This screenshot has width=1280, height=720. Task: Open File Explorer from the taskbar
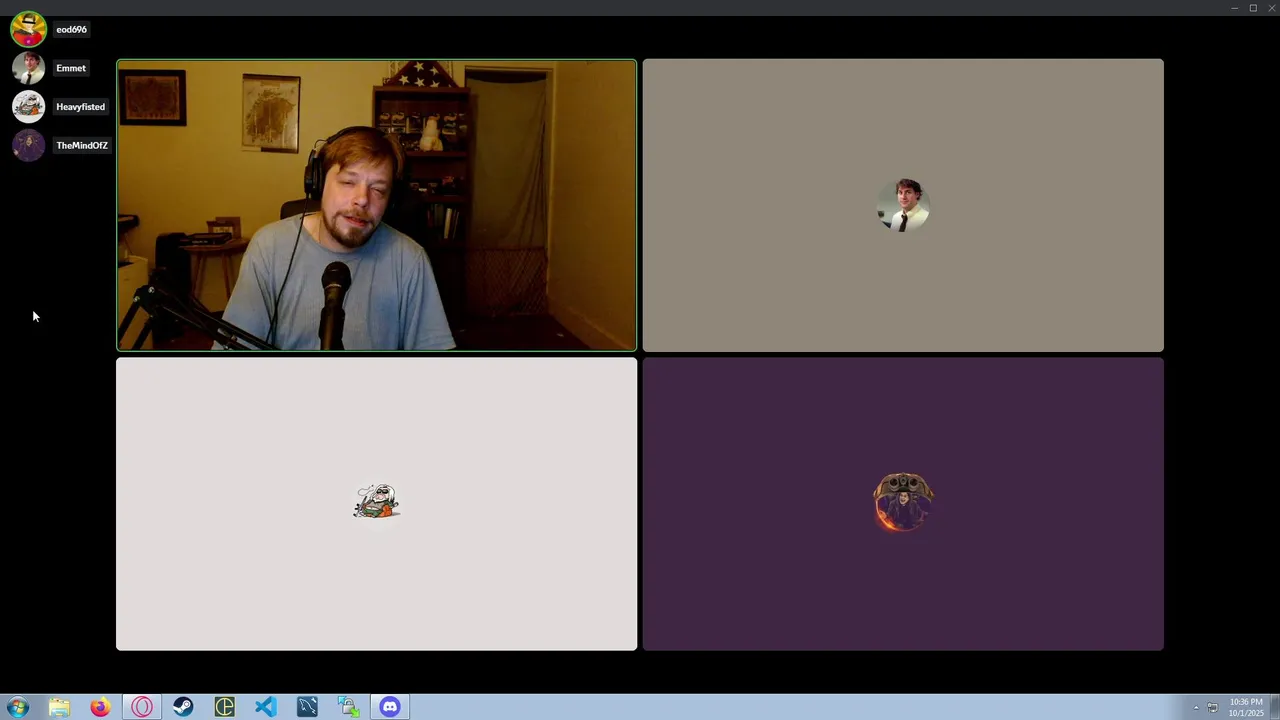tap(59, 707)
